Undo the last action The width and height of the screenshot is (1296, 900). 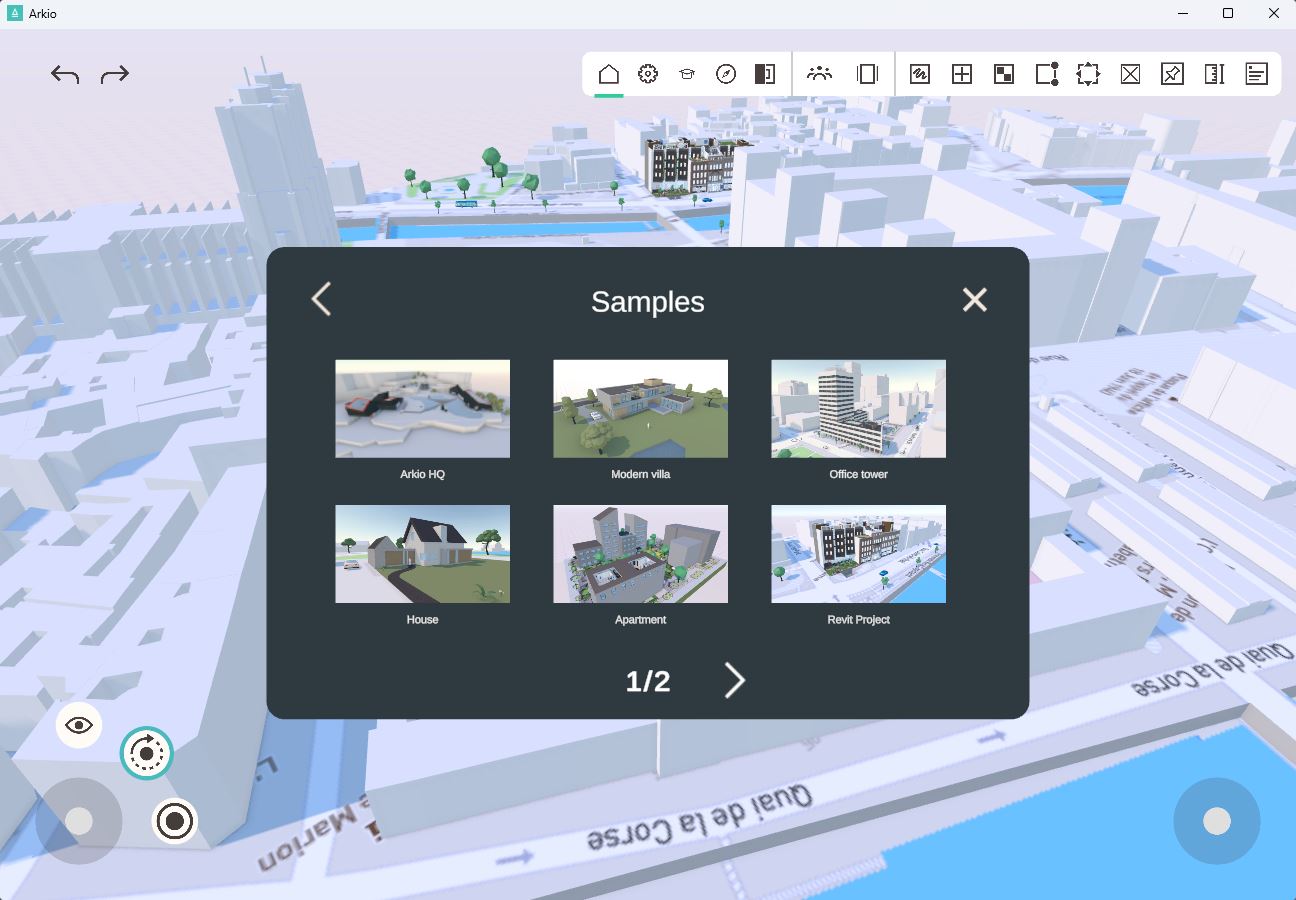65,74
